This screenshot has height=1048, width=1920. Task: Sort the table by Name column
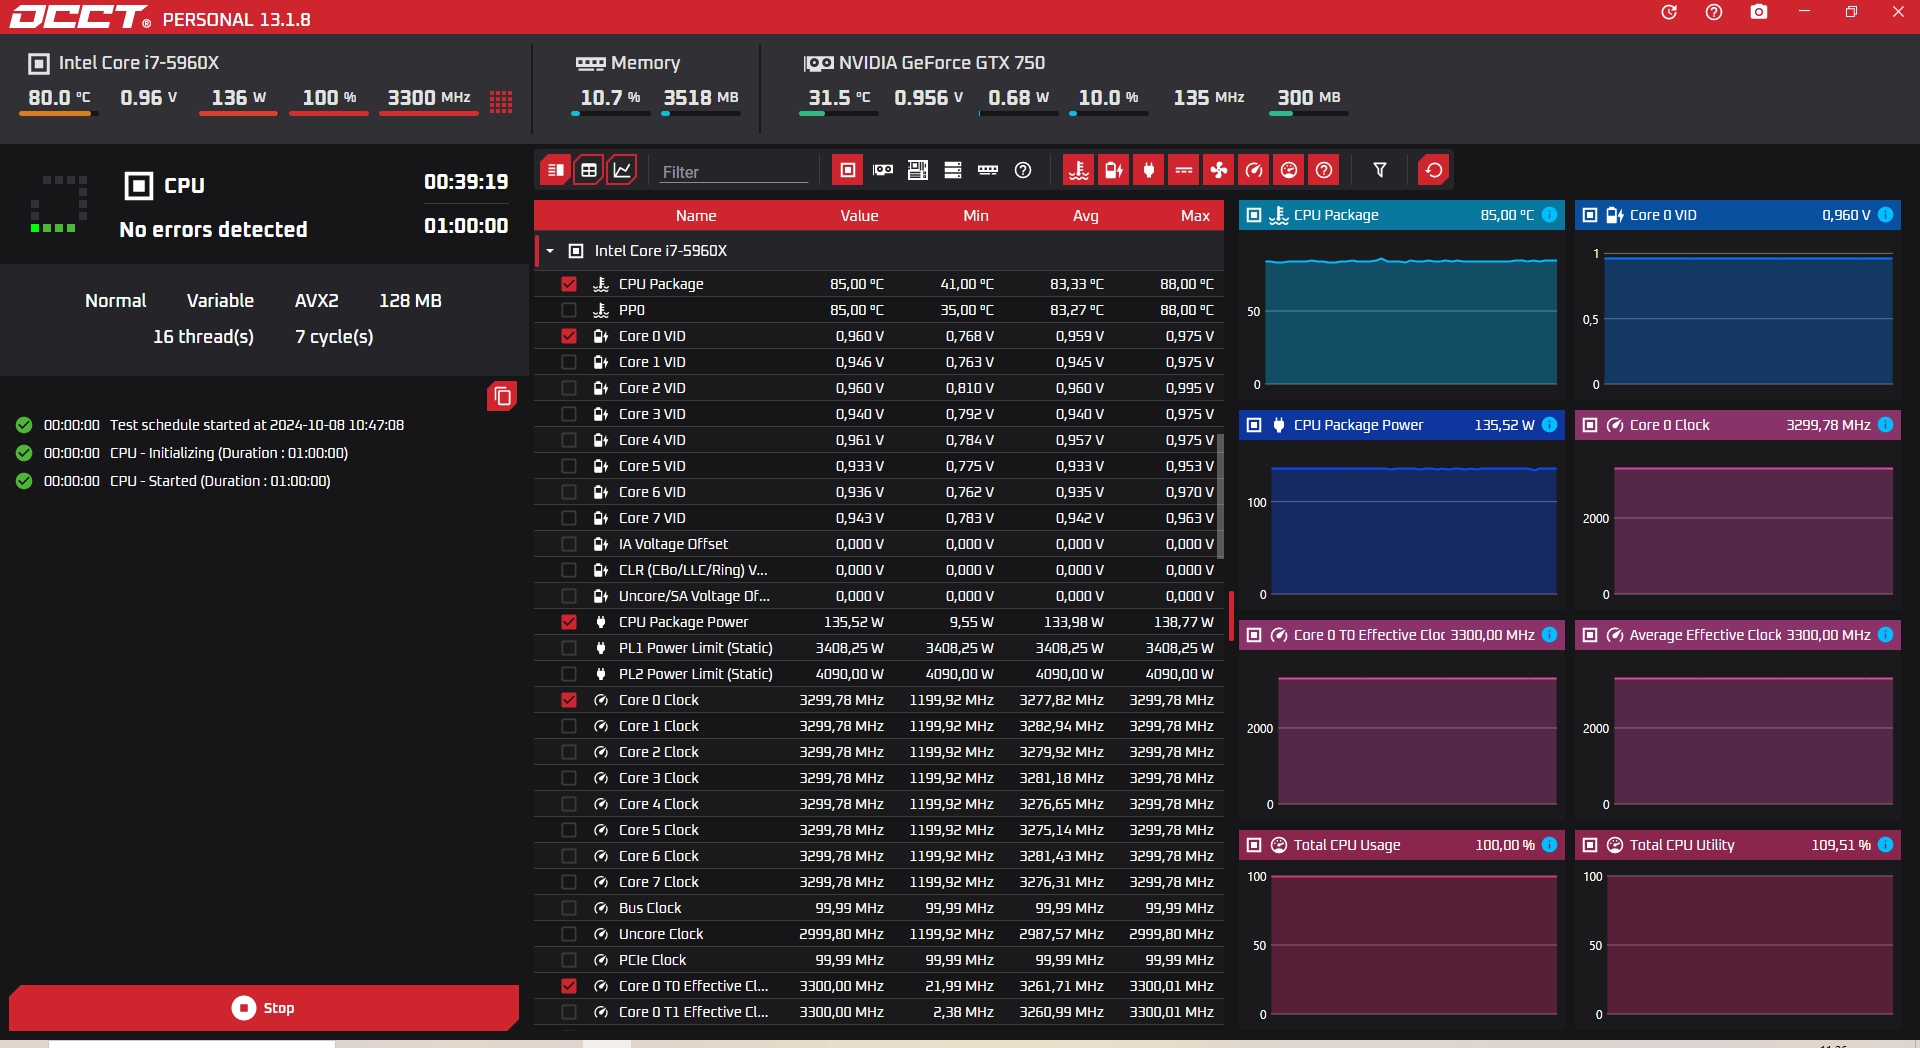click(696, 216)
